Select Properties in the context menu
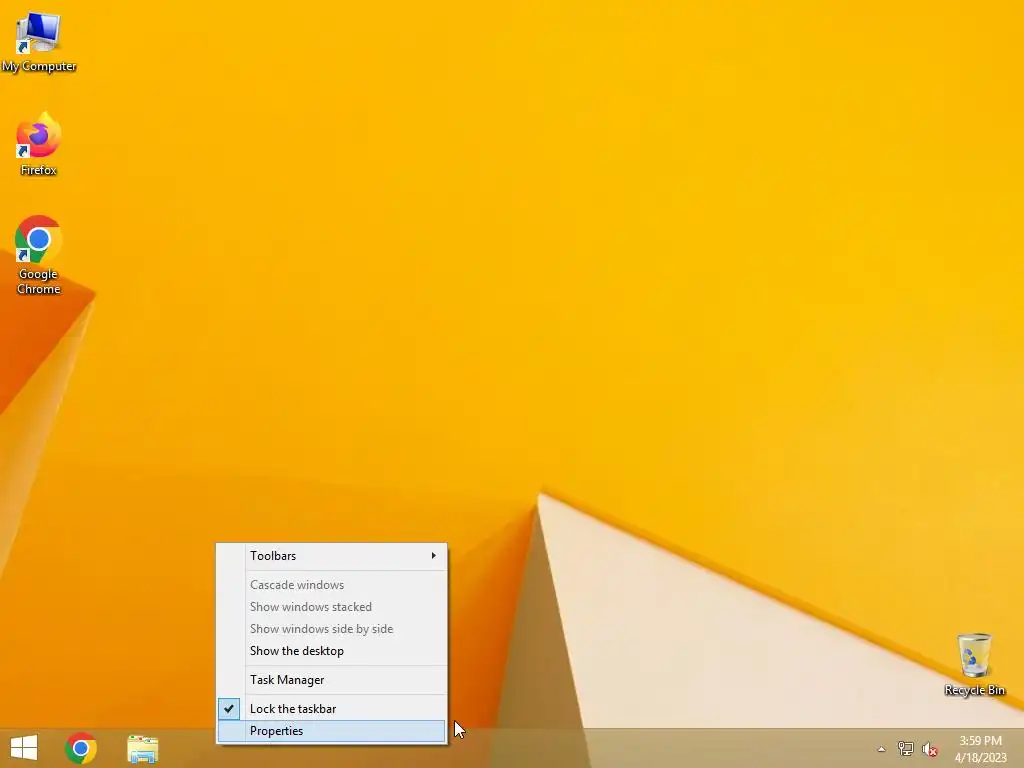 [x=332, y=731]
